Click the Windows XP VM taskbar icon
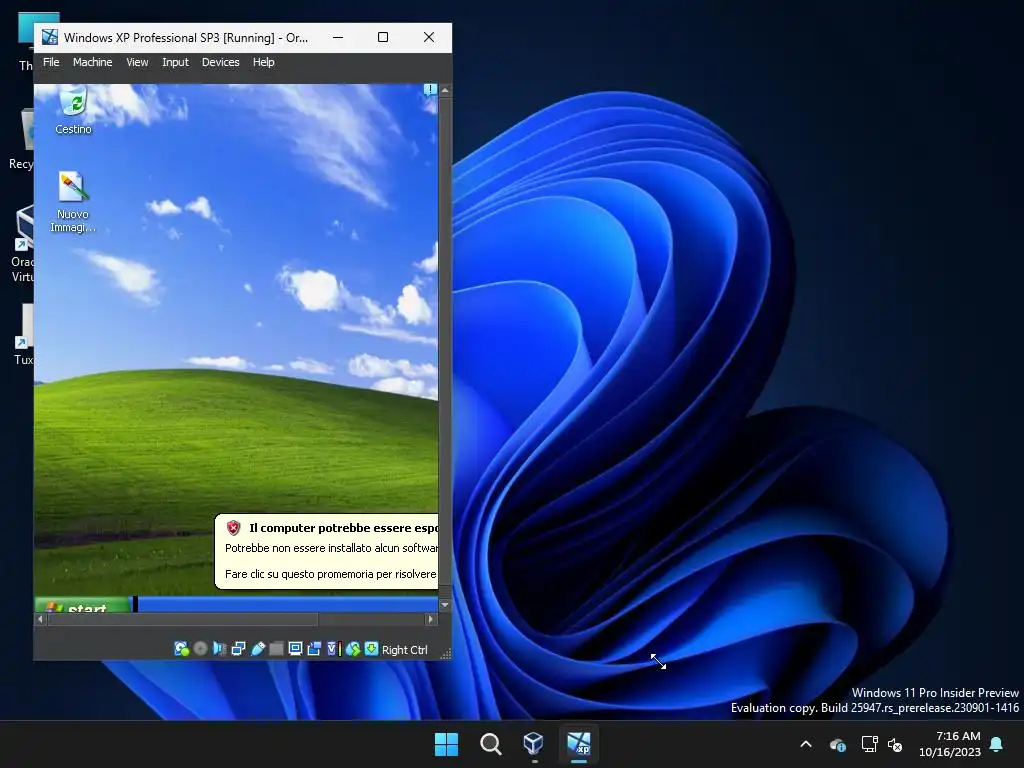The image size is (1024, 768). tap(578, 744)
